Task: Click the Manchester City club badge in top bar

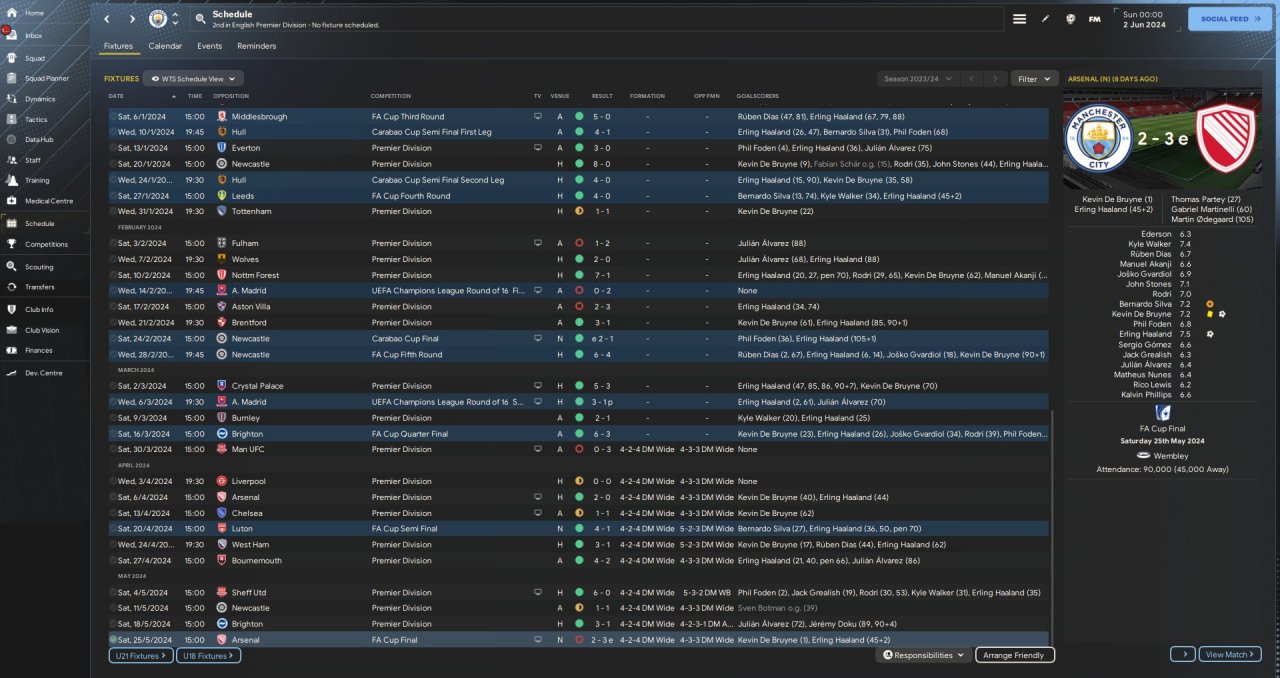Action: click(x=158, y=19)
